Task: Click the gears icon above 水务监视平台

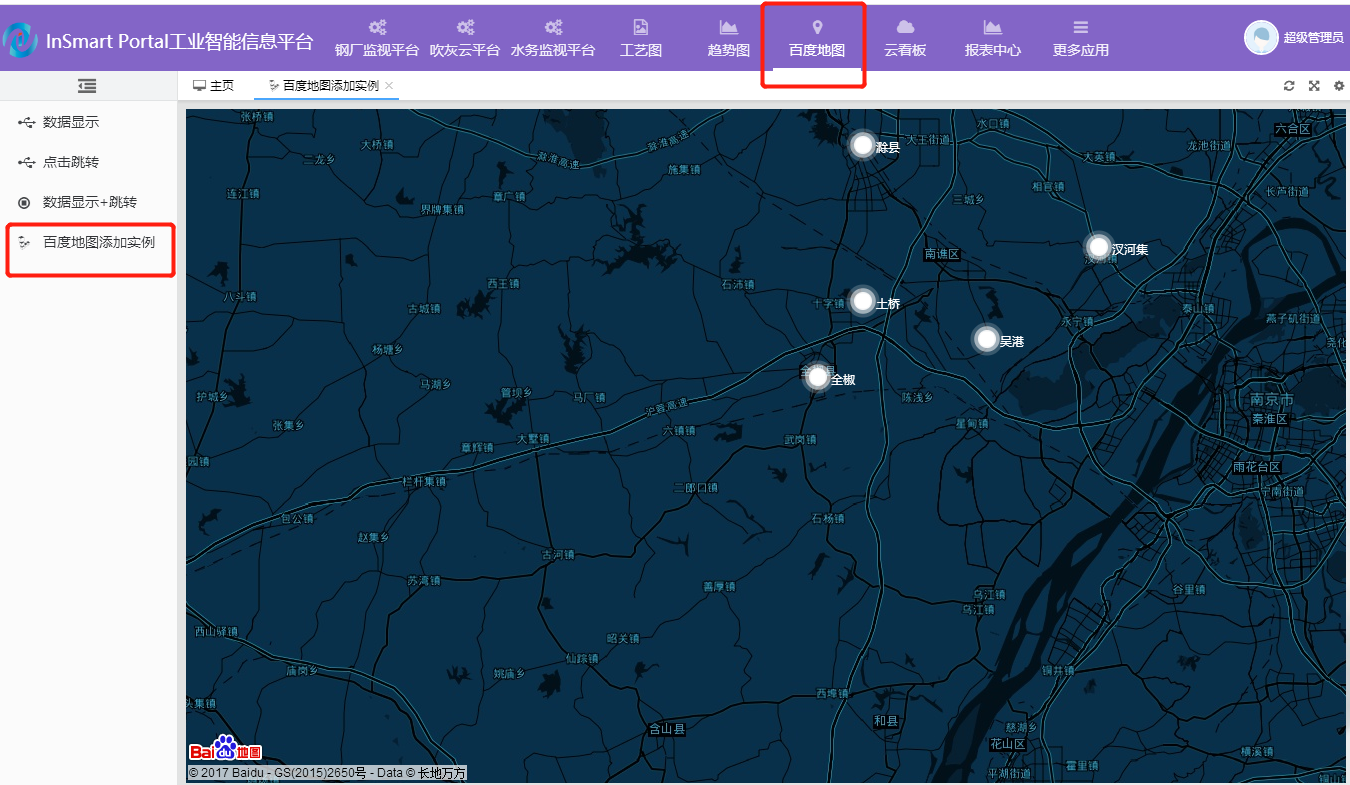Action: point(553,27)
